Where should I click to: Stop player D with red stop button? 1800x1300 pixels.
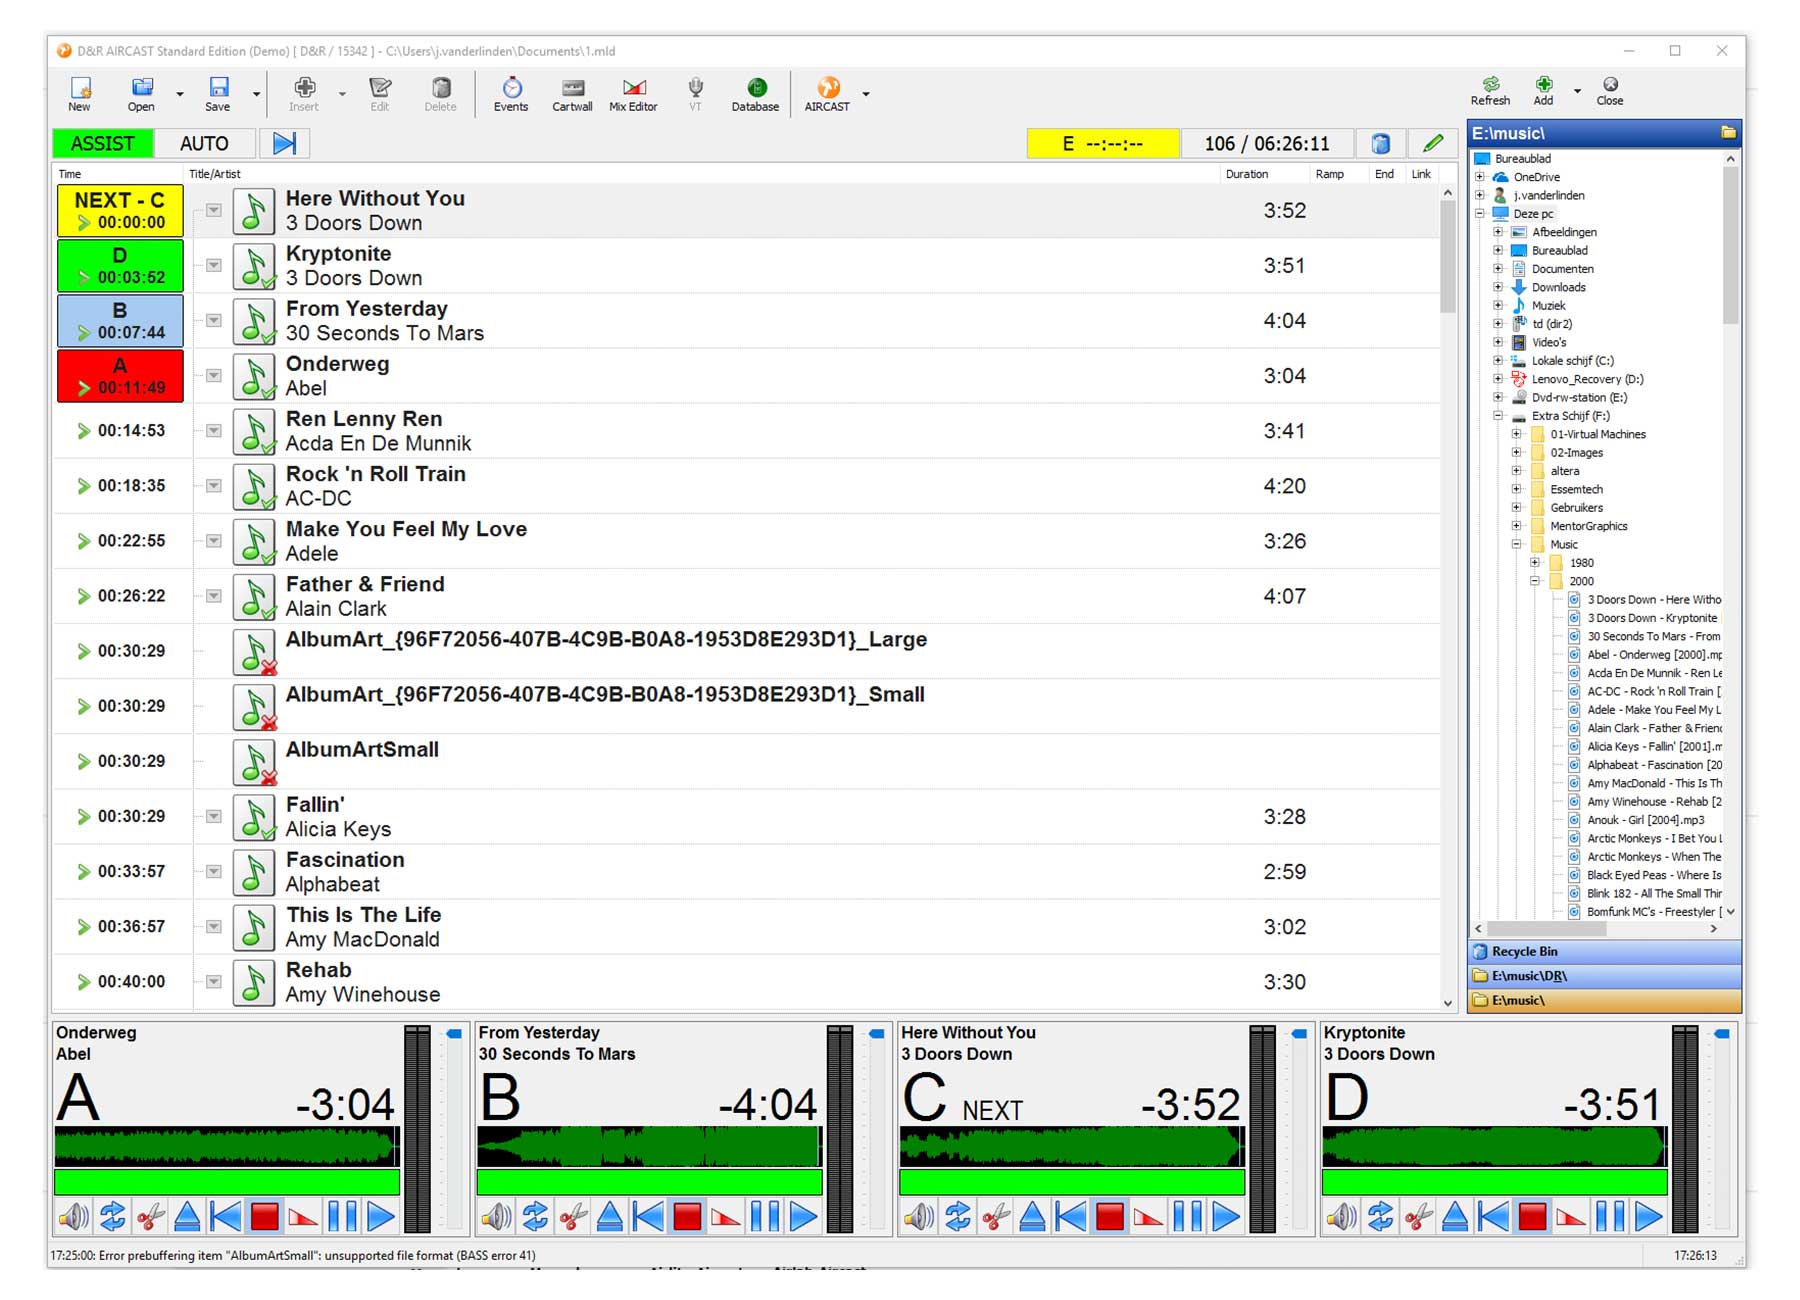[x=1532, y=1217]
